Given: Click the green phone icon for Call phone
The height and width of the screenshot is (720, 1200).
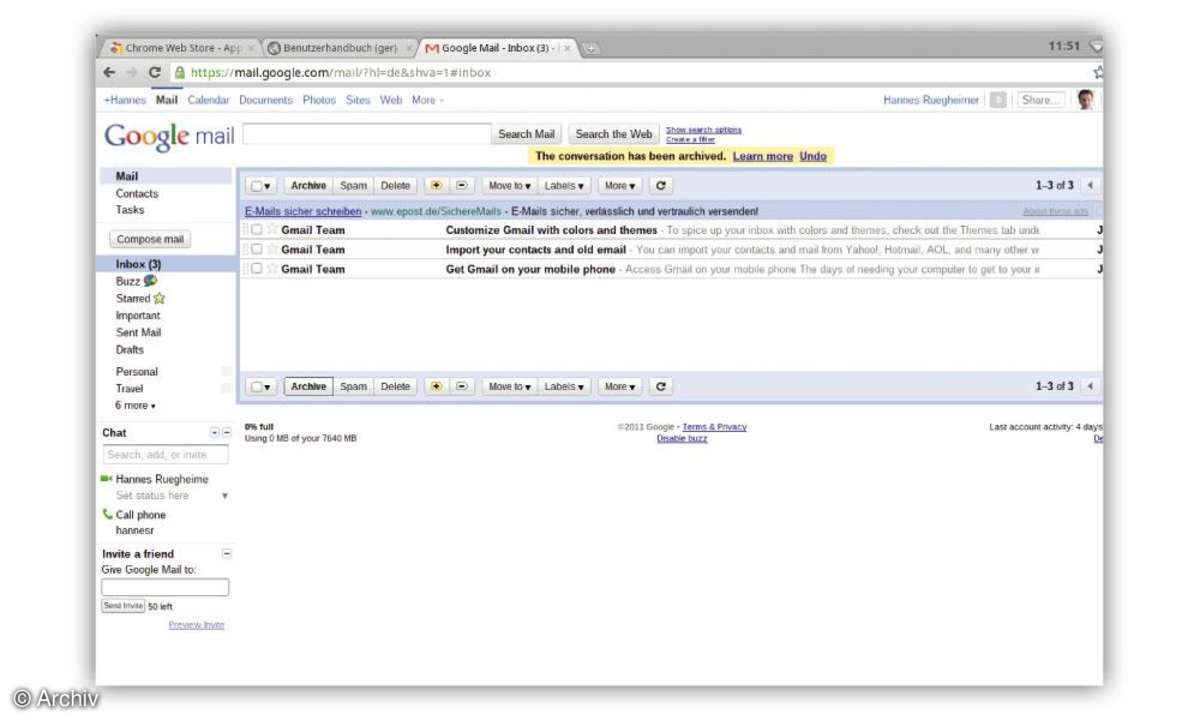Looking at the screenshot, I should click(x=107, y=515).
